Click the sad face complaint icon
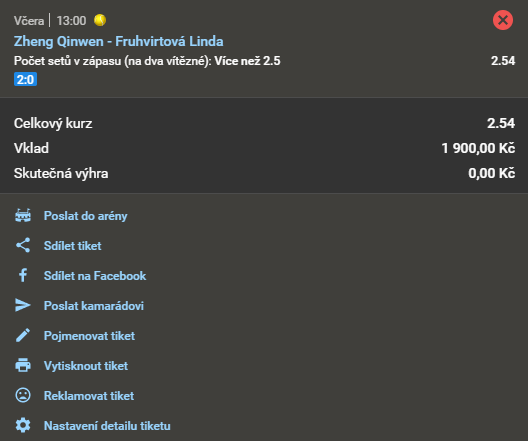 [23, 395]
